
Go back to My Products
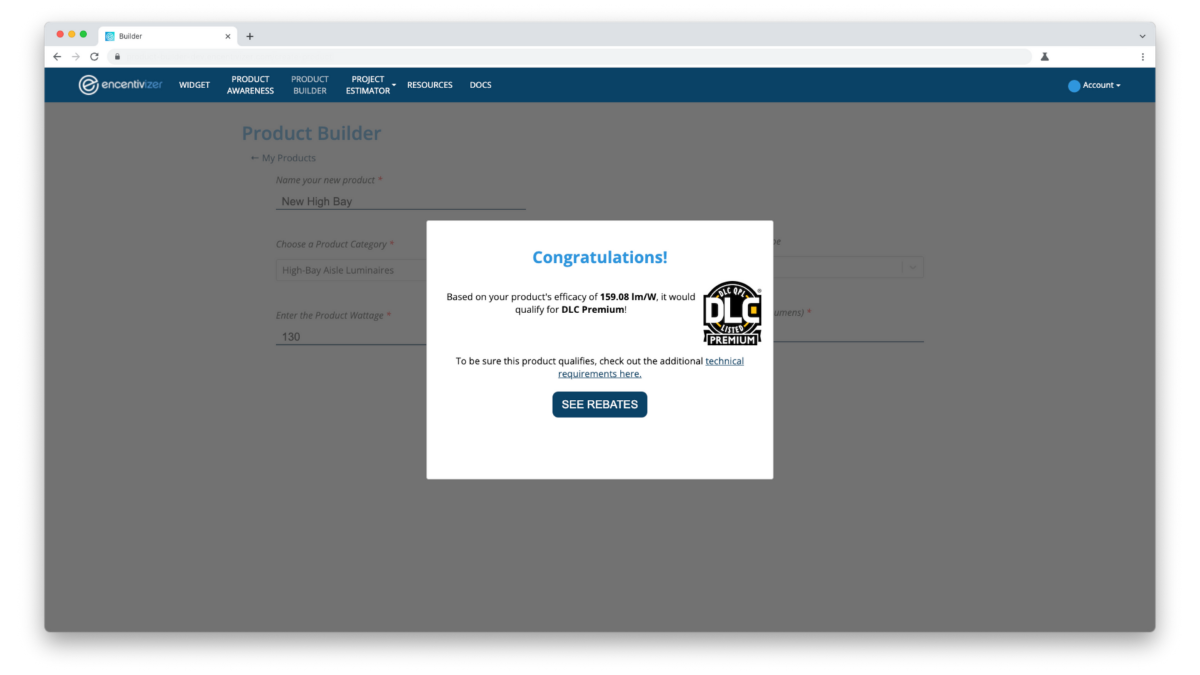(x=284, y=158)
